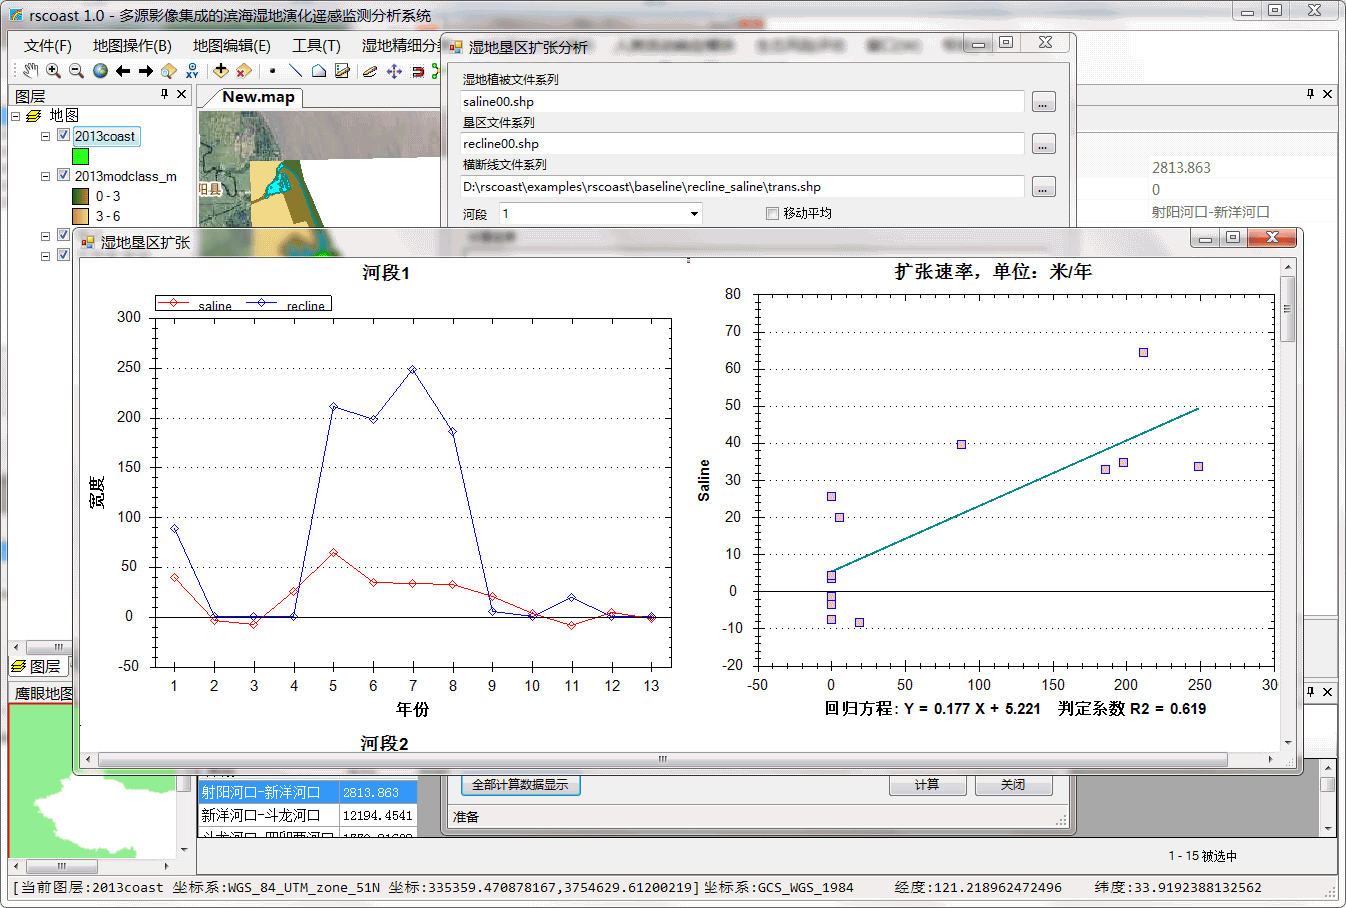This screenshot has width=1346, height=908.
Task: Click the recline00.shp input field
Action: pyautogui.click(x=742, y=144)
